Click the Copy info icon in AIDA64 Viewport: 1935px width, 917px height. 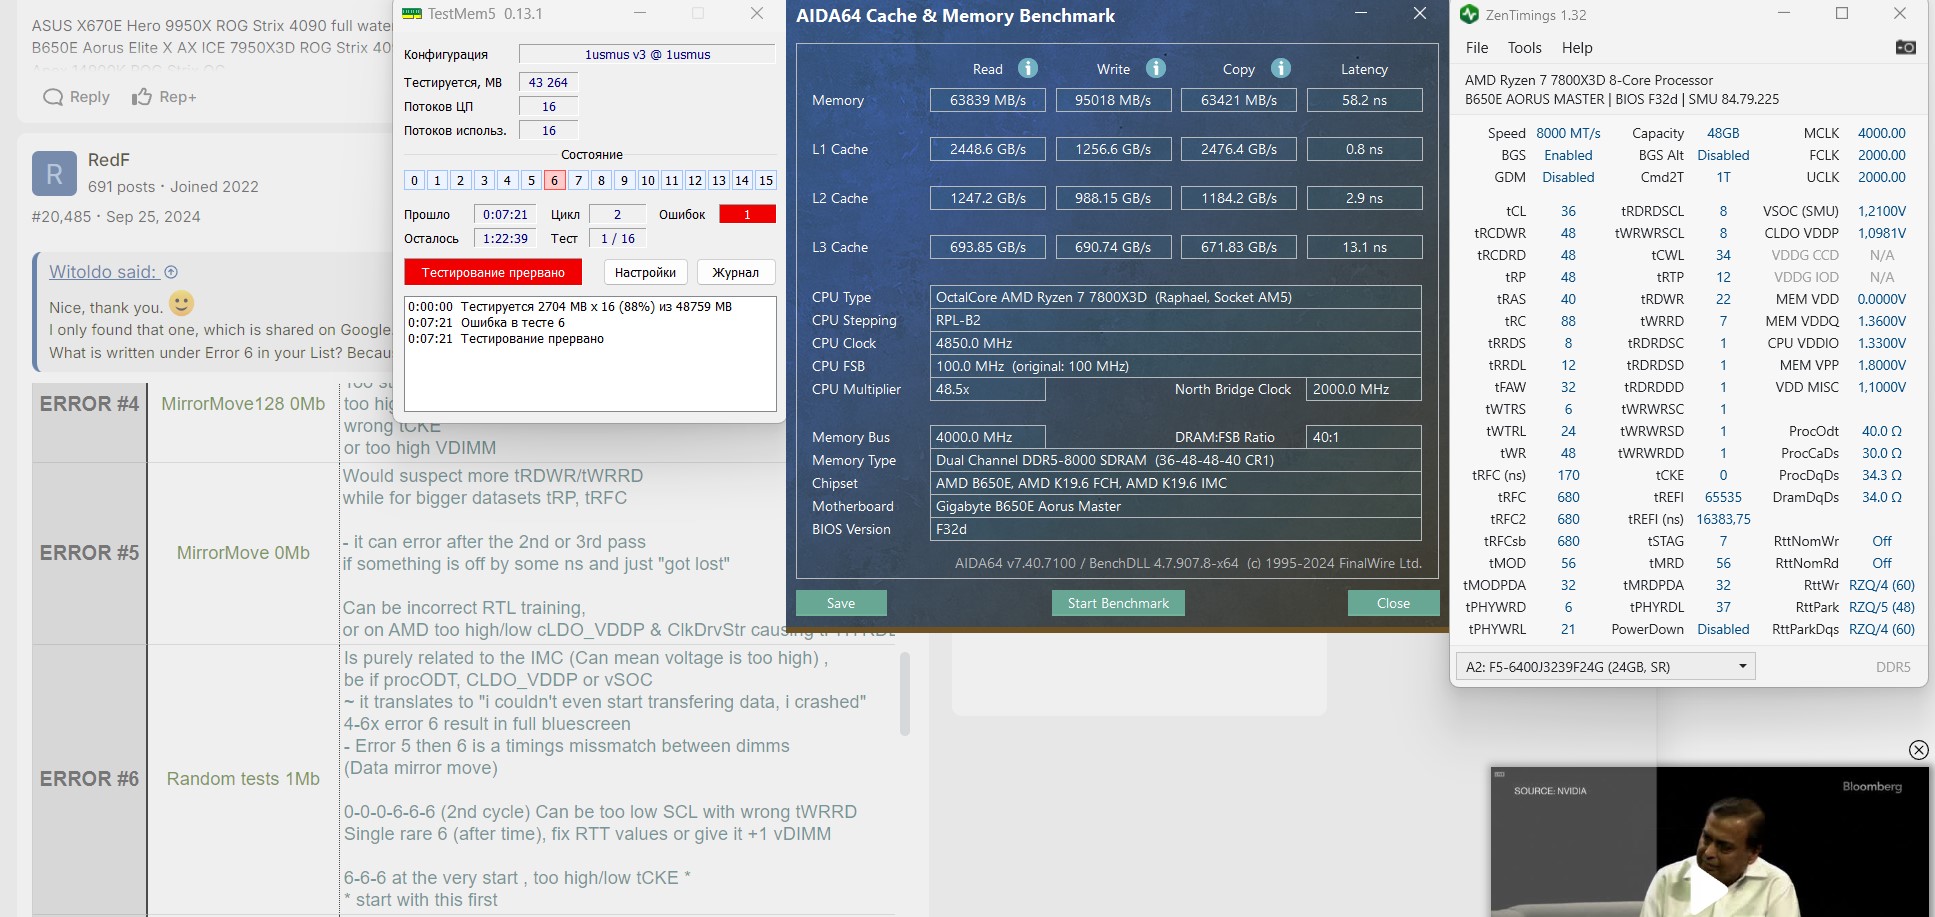1281,68
